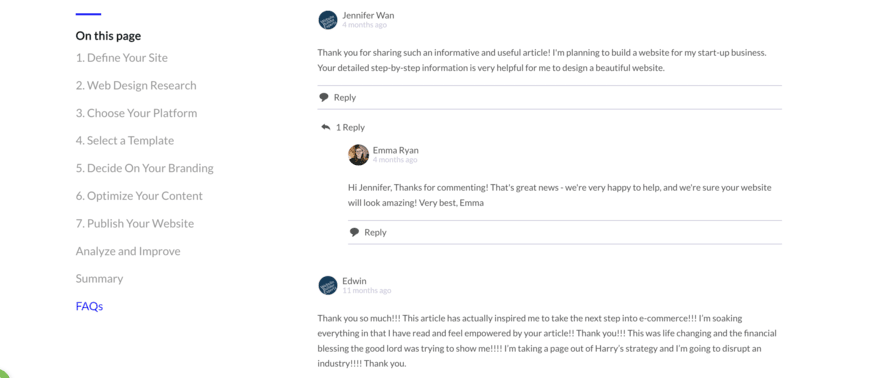Image resolution: width=880 pixels, height=378 pixels.
Task: Jump to the Summary section
Action: pyautogui.click(x=99, y=279)
